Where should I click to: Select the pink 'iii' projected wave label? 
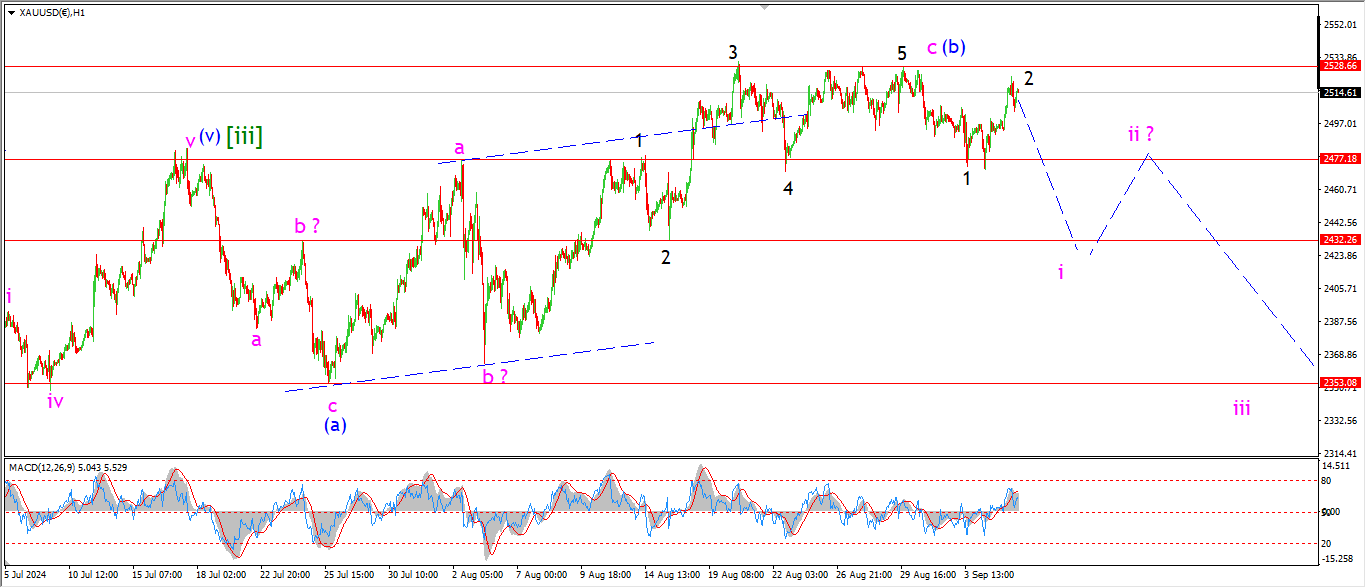point(1241,407)
